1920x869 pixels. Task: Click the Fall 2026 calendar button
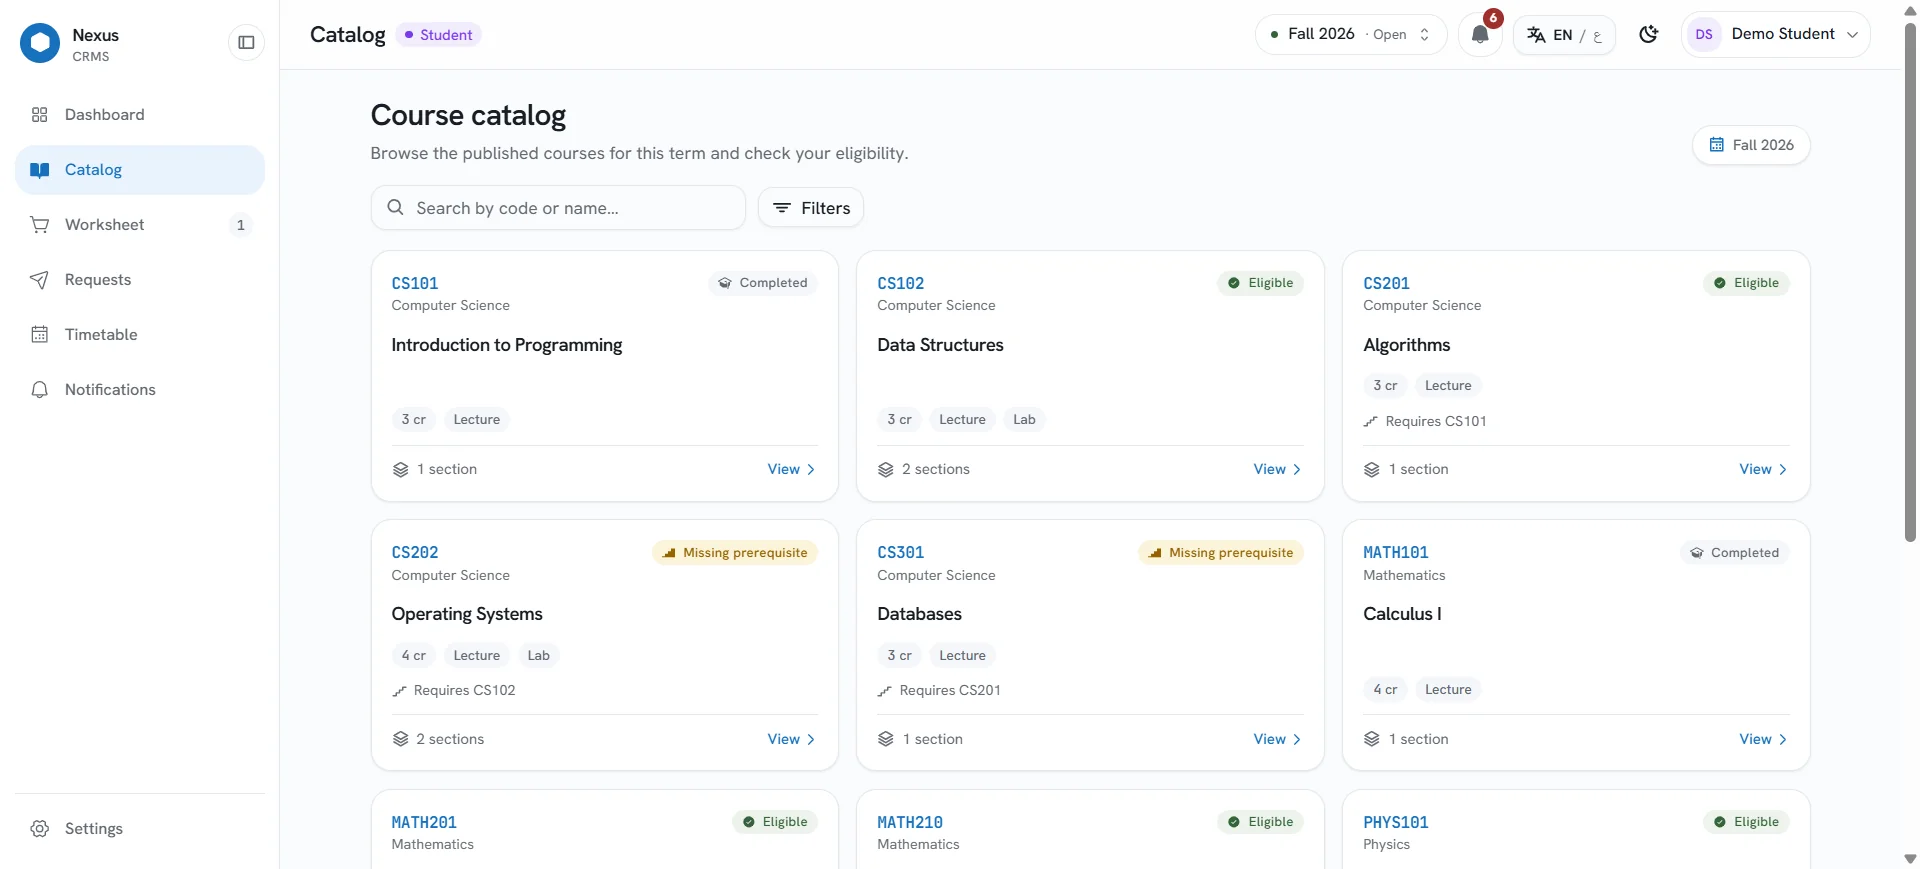(x=1751, y=145)
